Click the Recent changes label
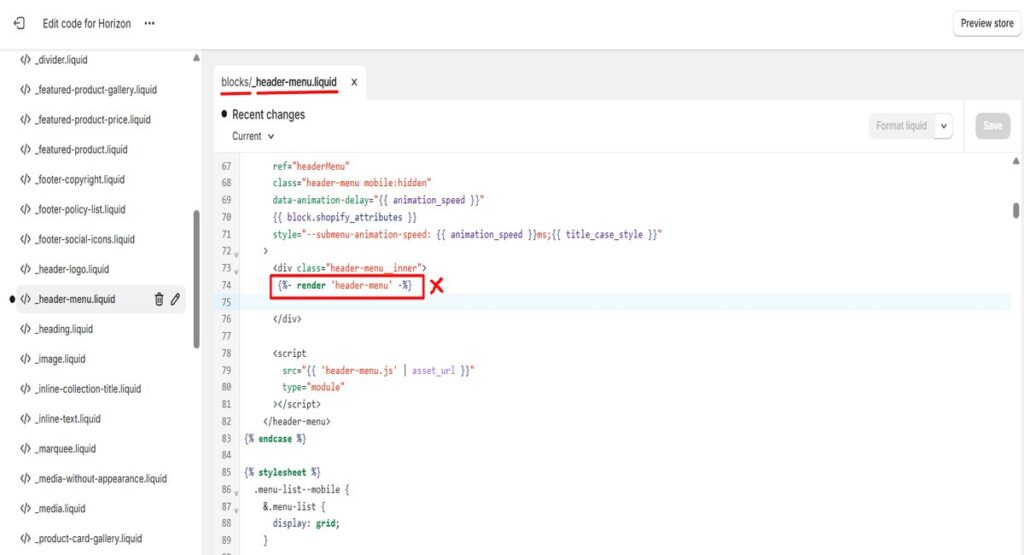This screenshot has height=555, width=1024. pyautogui.click(x=268, y=114)
